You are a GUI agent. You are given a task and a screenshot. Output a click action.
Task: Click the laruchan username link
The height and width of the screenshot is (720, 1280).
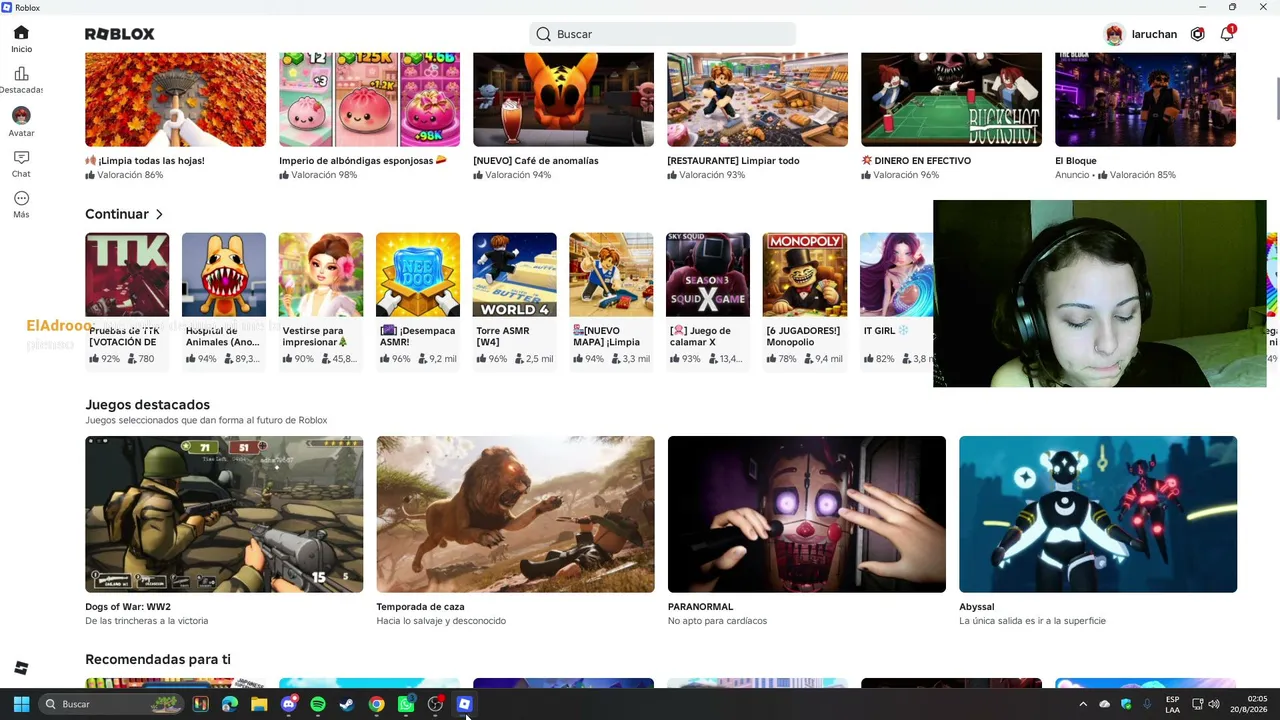coord(1154,34)
